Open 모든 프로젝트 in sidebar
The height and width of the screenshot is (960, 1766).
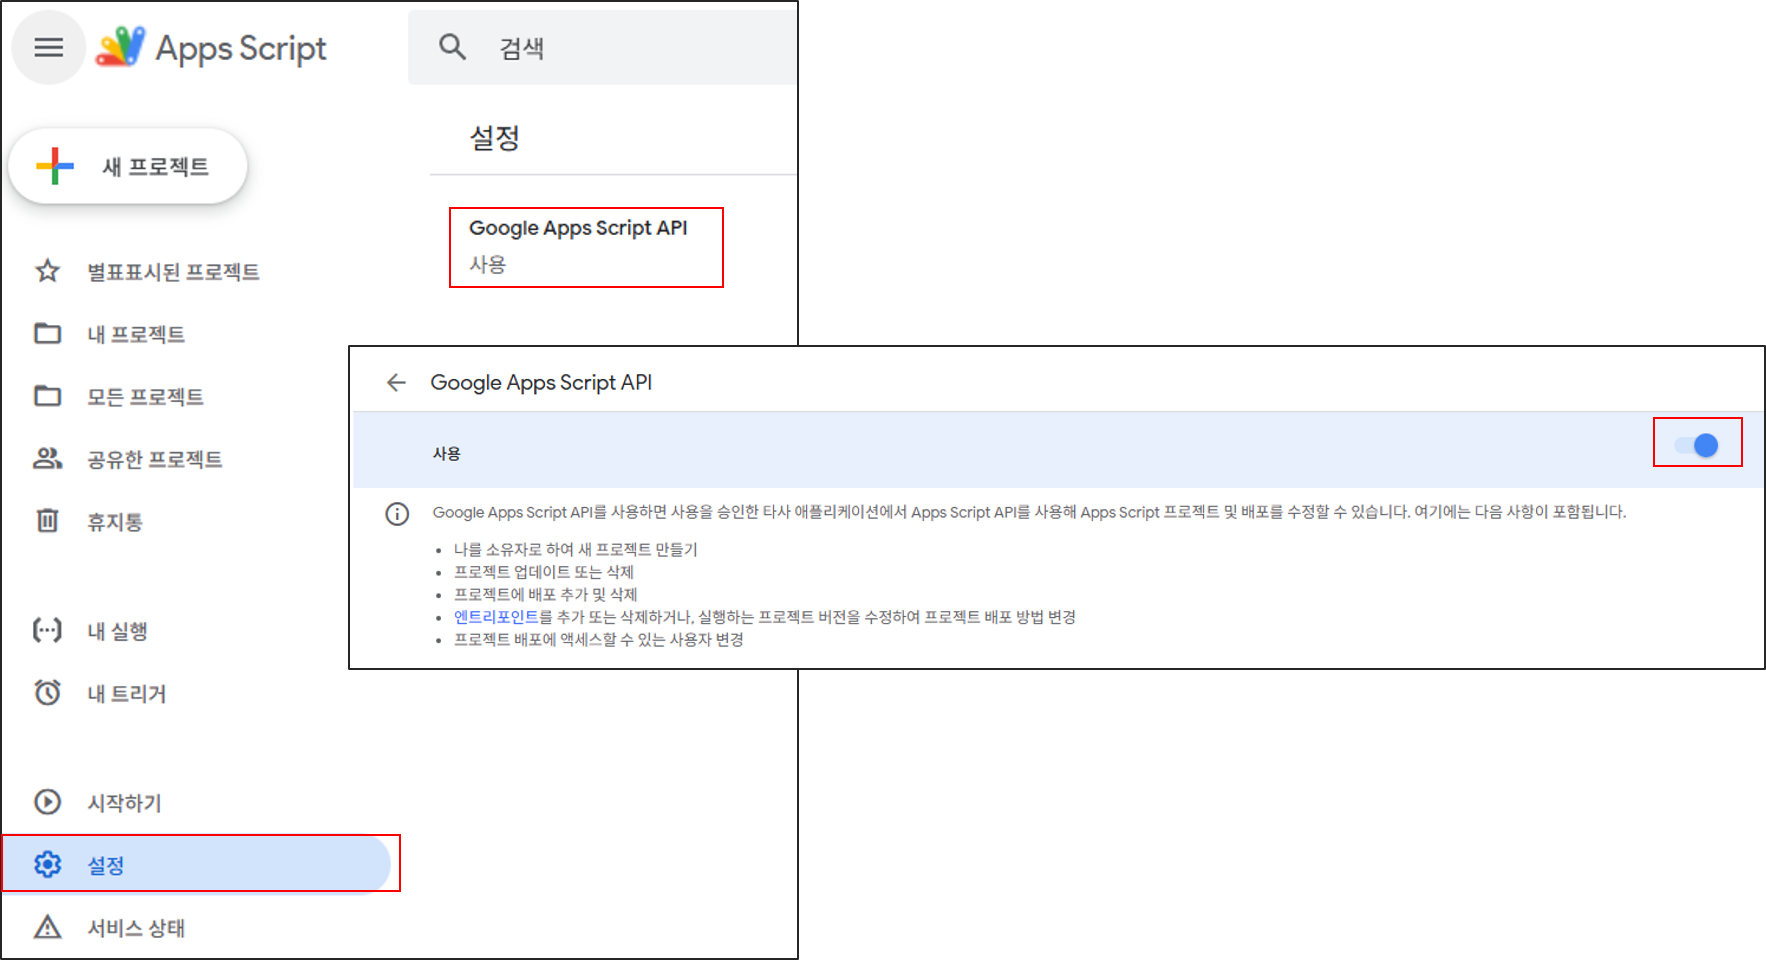(145, 397)
